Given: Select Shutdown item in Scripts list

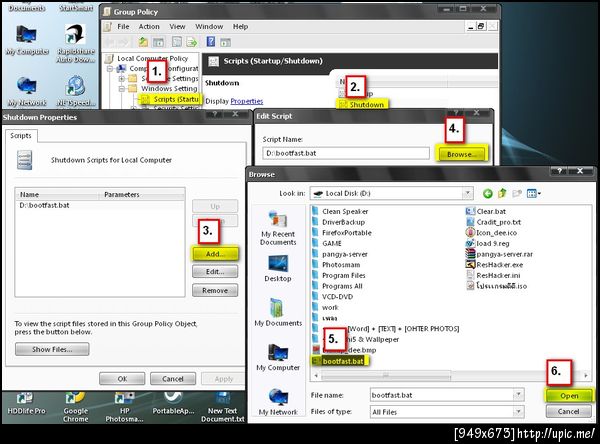Looking at the screenshot, I should tap(362, 104).
